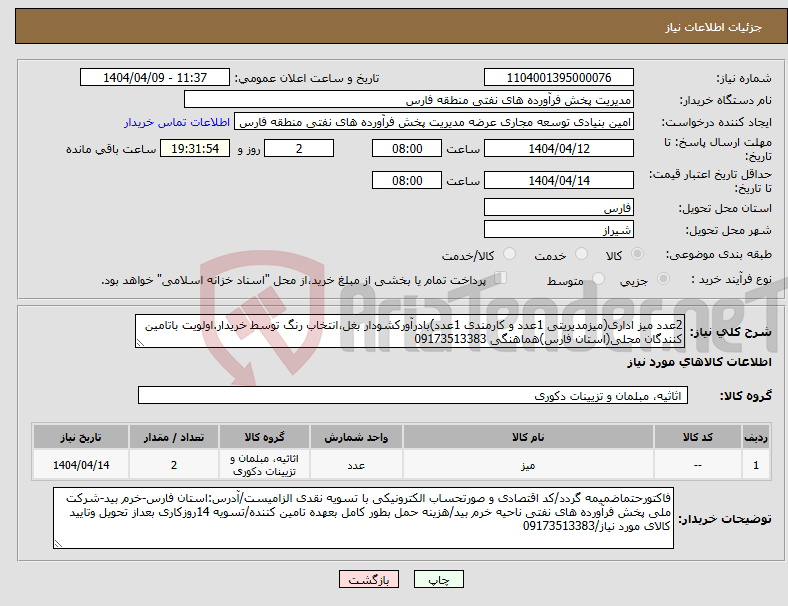Click the resize grip of description box
Screen dimensions: 788x606
pos(140,343)
